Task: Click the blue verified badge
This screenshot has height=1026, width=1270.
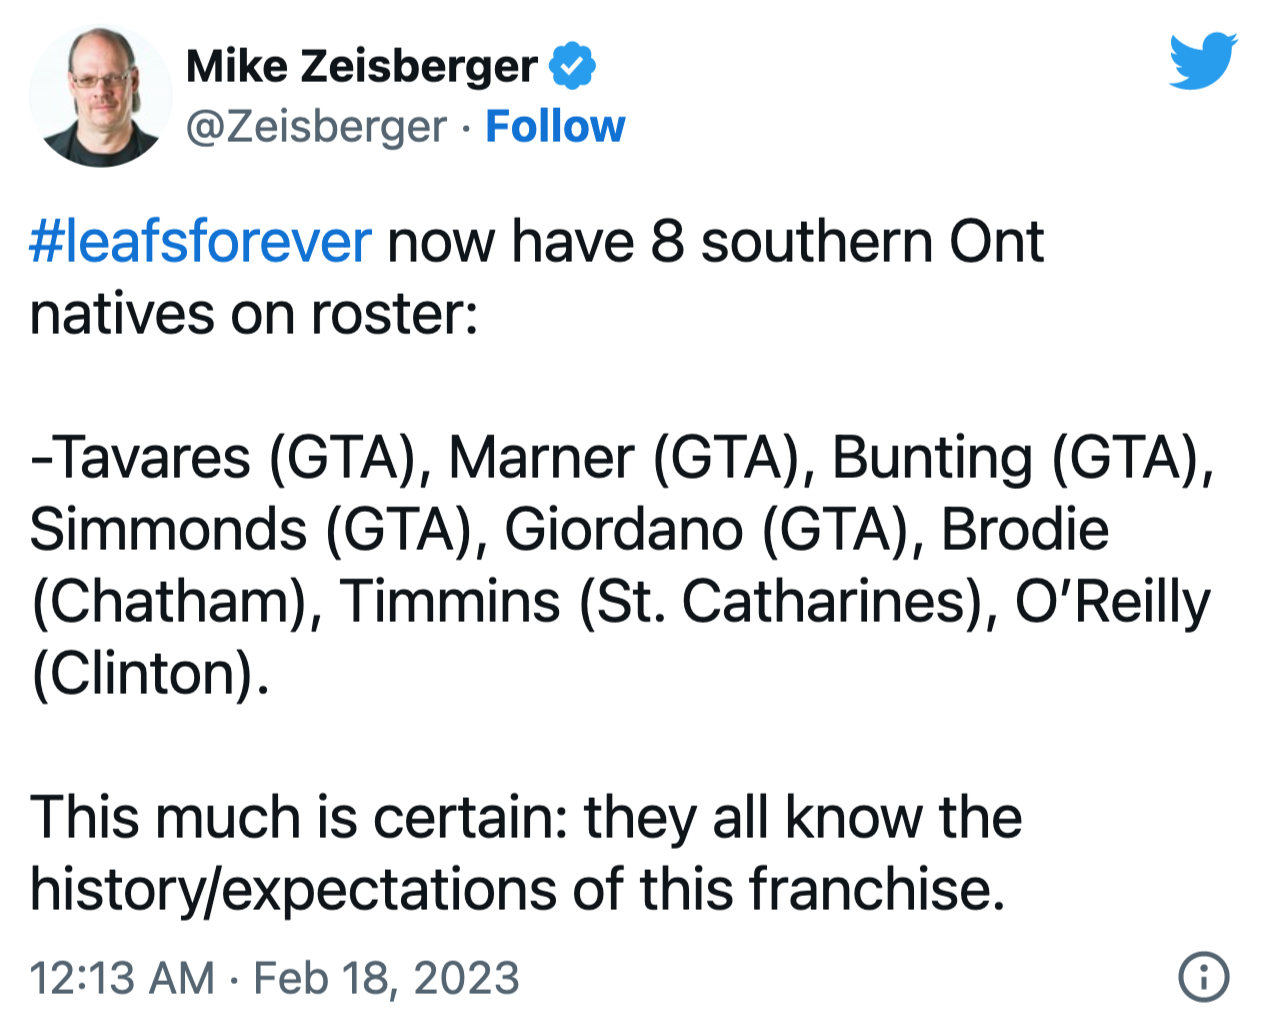Action: point(572,66)
